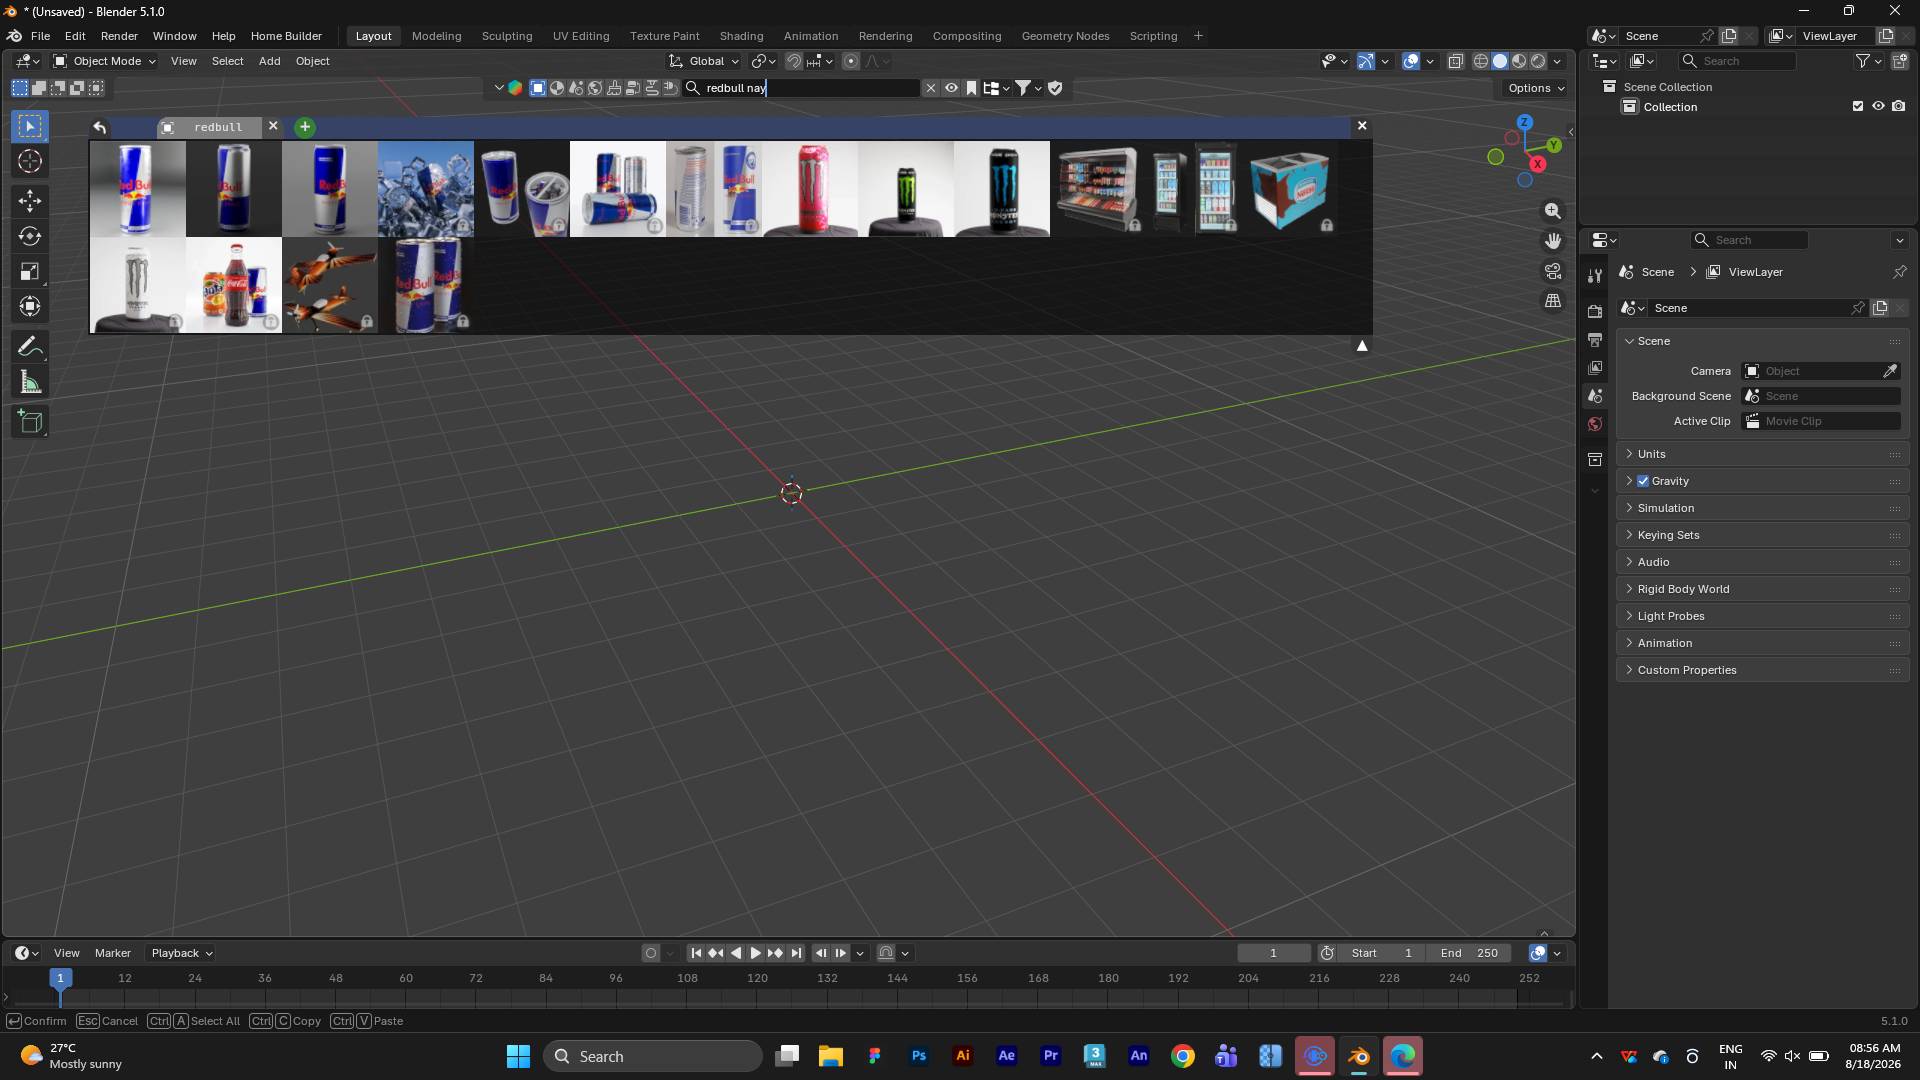The image size is (1920, 1080).
Task: Click the timeline frame 1 playhead
Action: (x=60, y=978)
